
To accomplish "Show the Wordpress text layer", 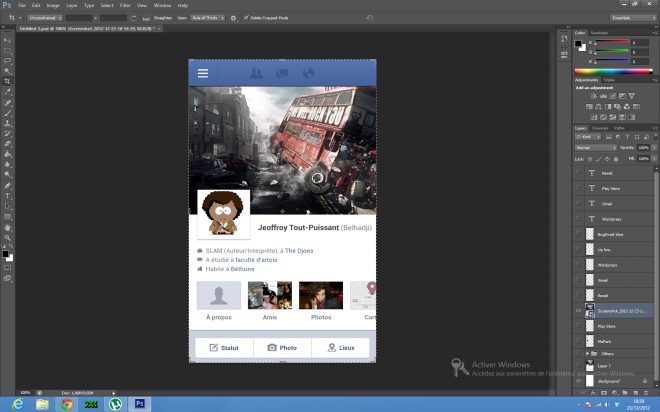I will point(578,219).
